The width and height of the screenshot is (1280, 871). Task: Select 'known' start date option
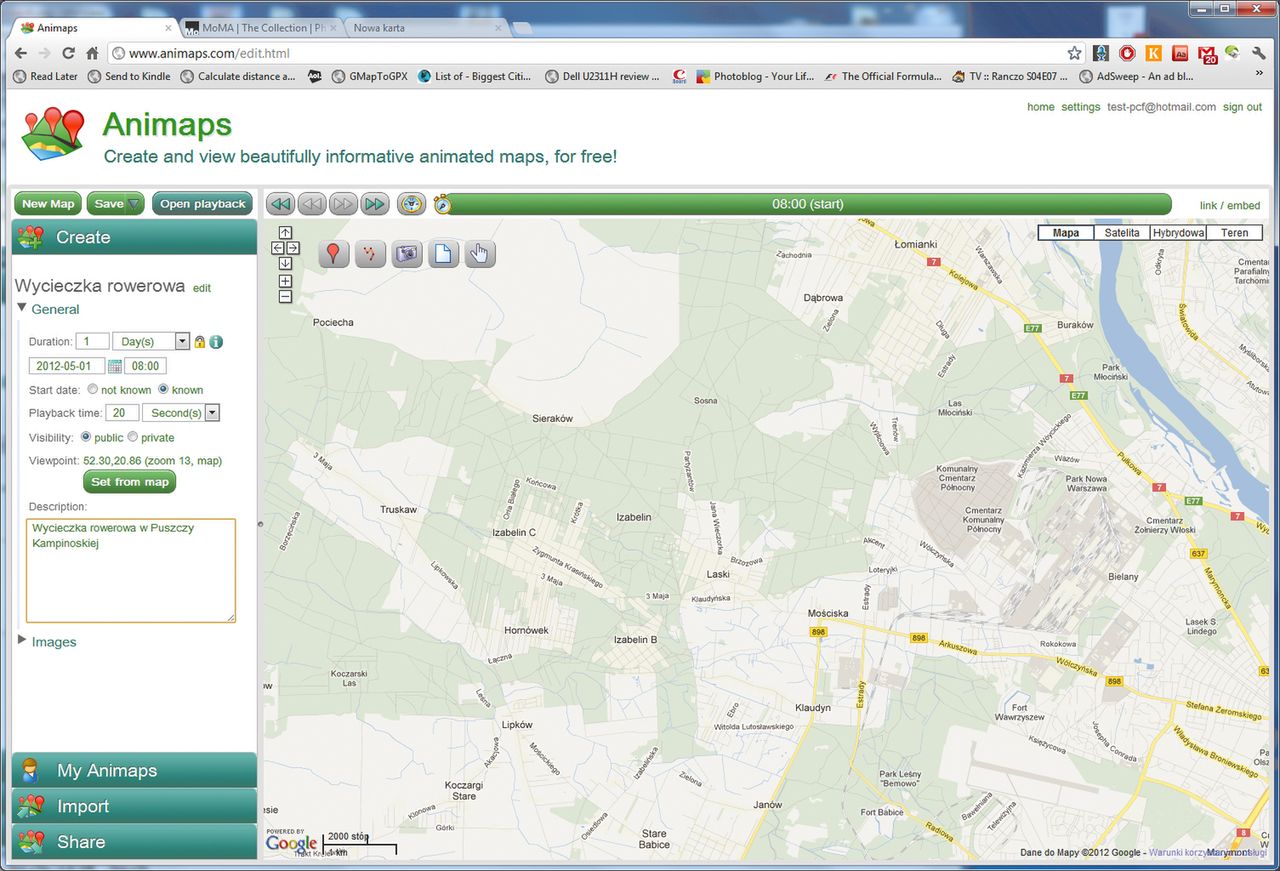164,390
